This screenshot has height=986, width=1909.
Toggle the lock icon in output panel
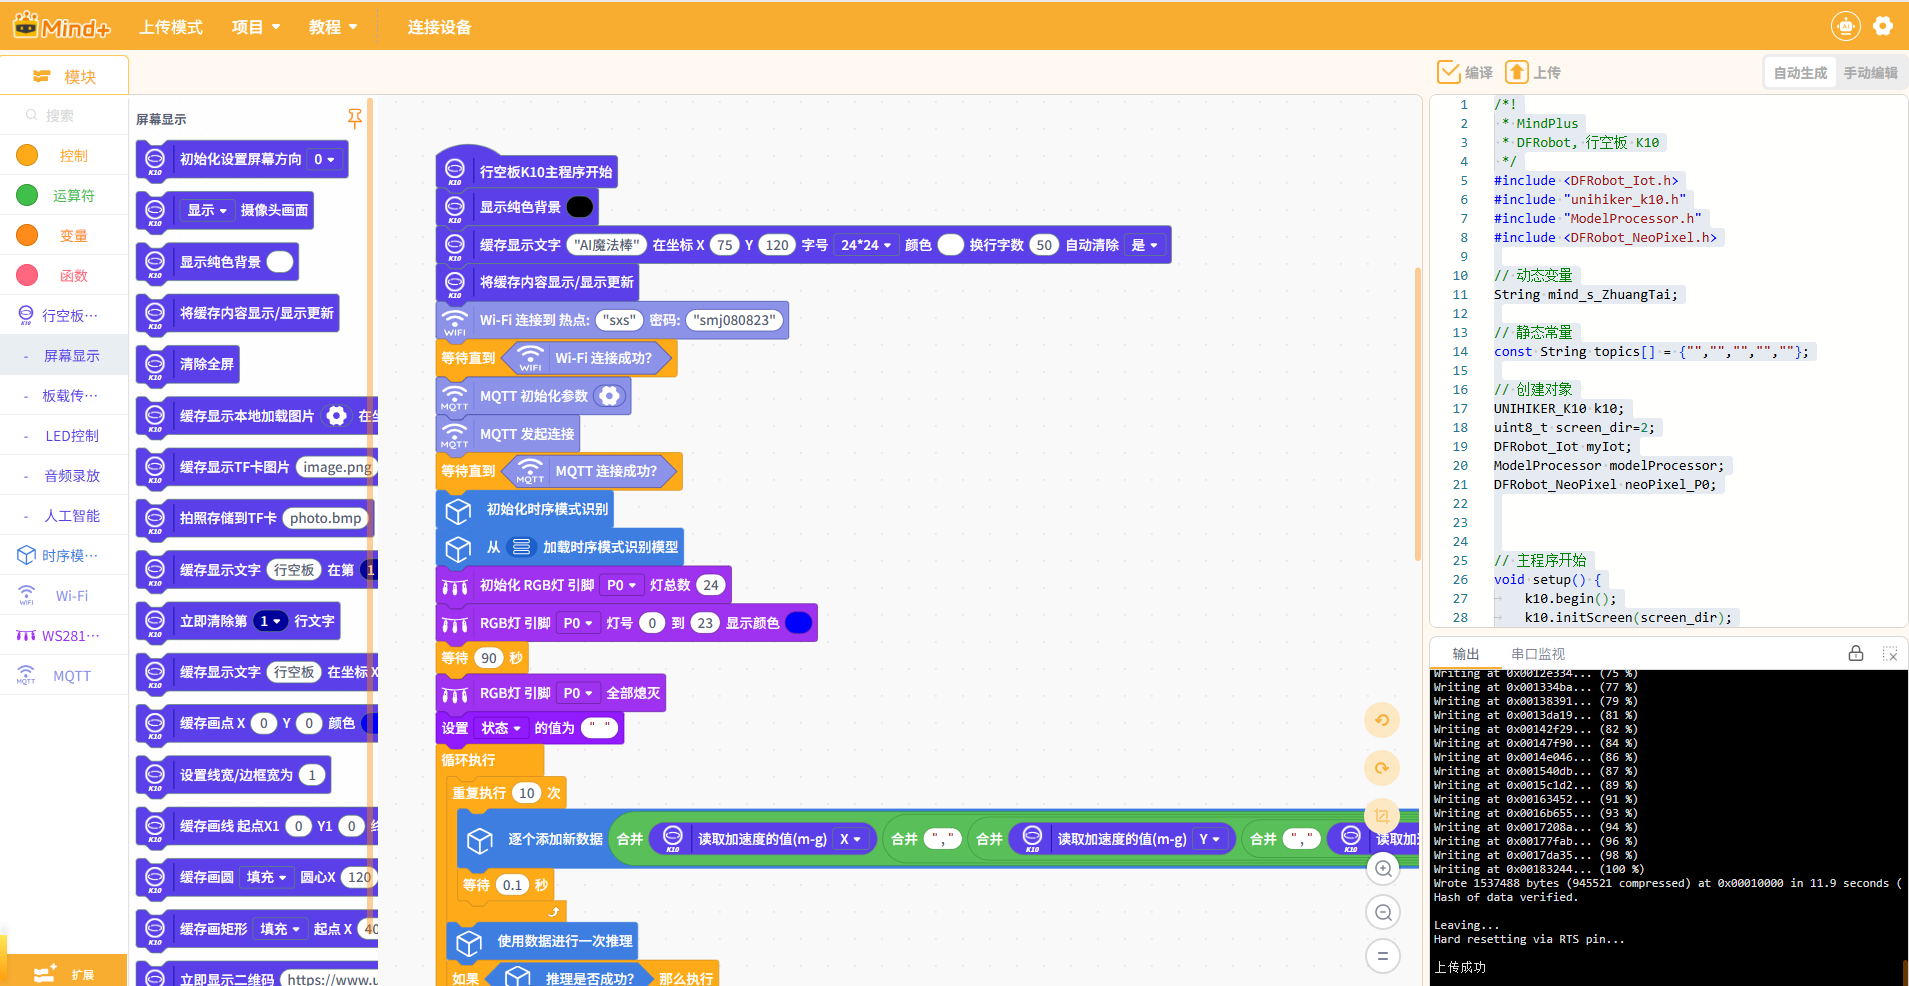coord(1855,653)
